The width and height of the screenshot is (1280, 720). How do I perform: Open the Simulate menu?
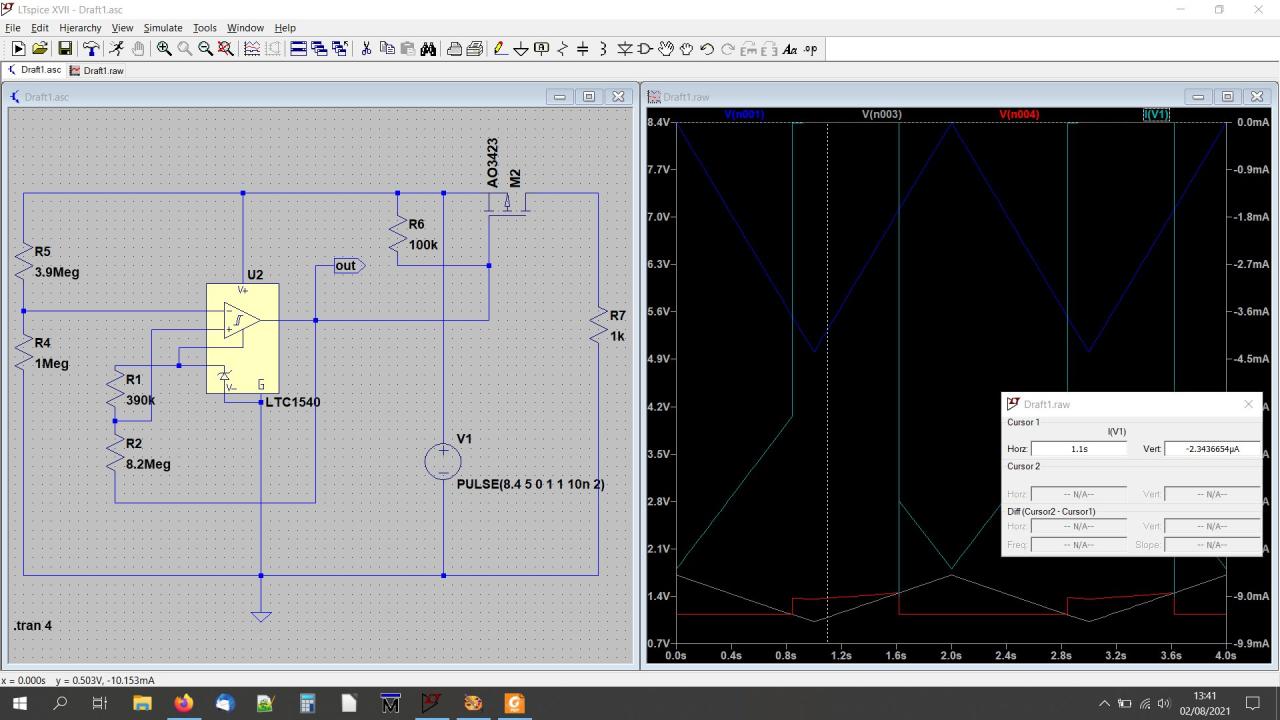coord(162,28)
